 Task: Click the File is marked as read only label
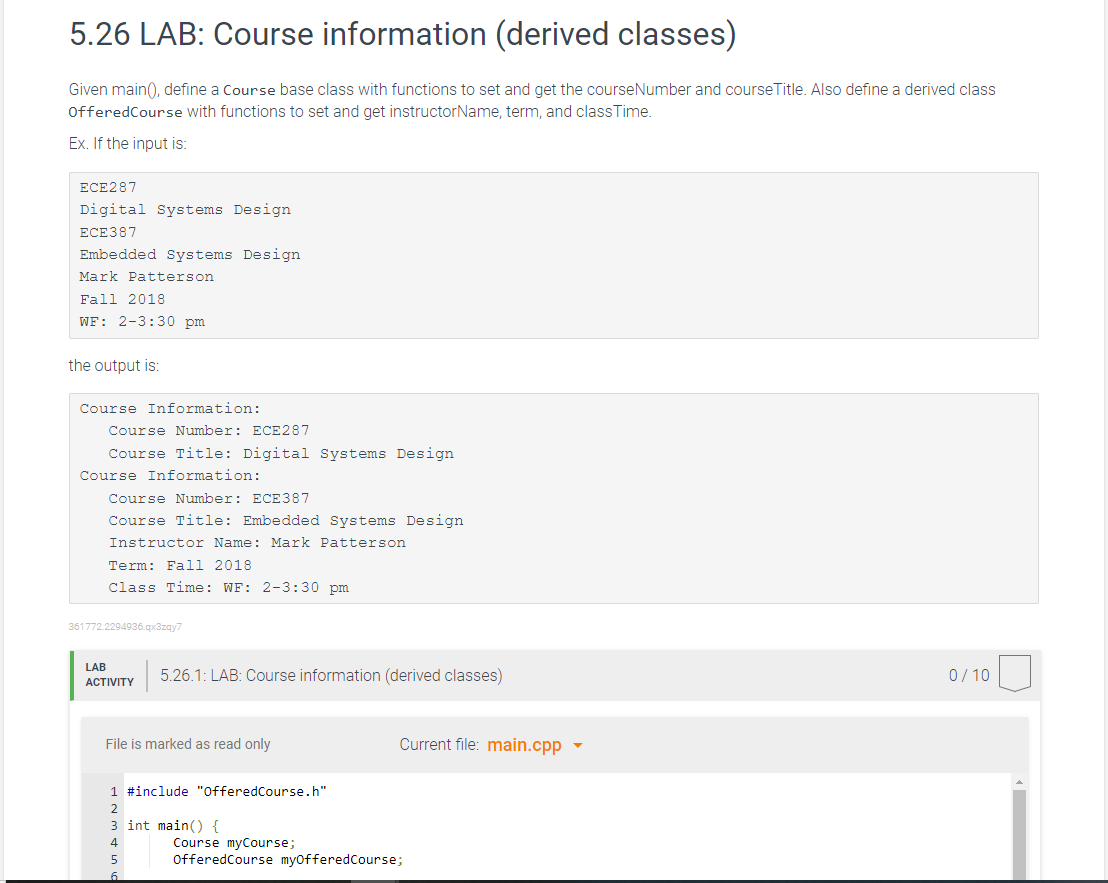[x=188, y=744]
